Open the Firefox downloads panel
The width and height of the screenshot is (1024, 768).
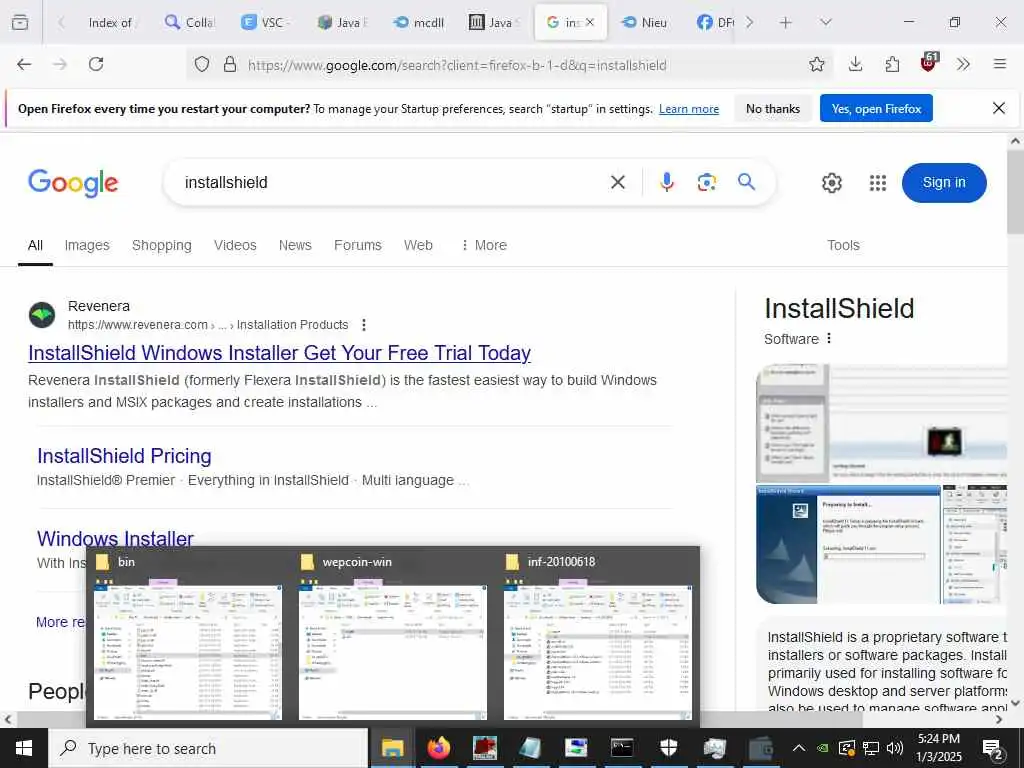tap(855, 64)
